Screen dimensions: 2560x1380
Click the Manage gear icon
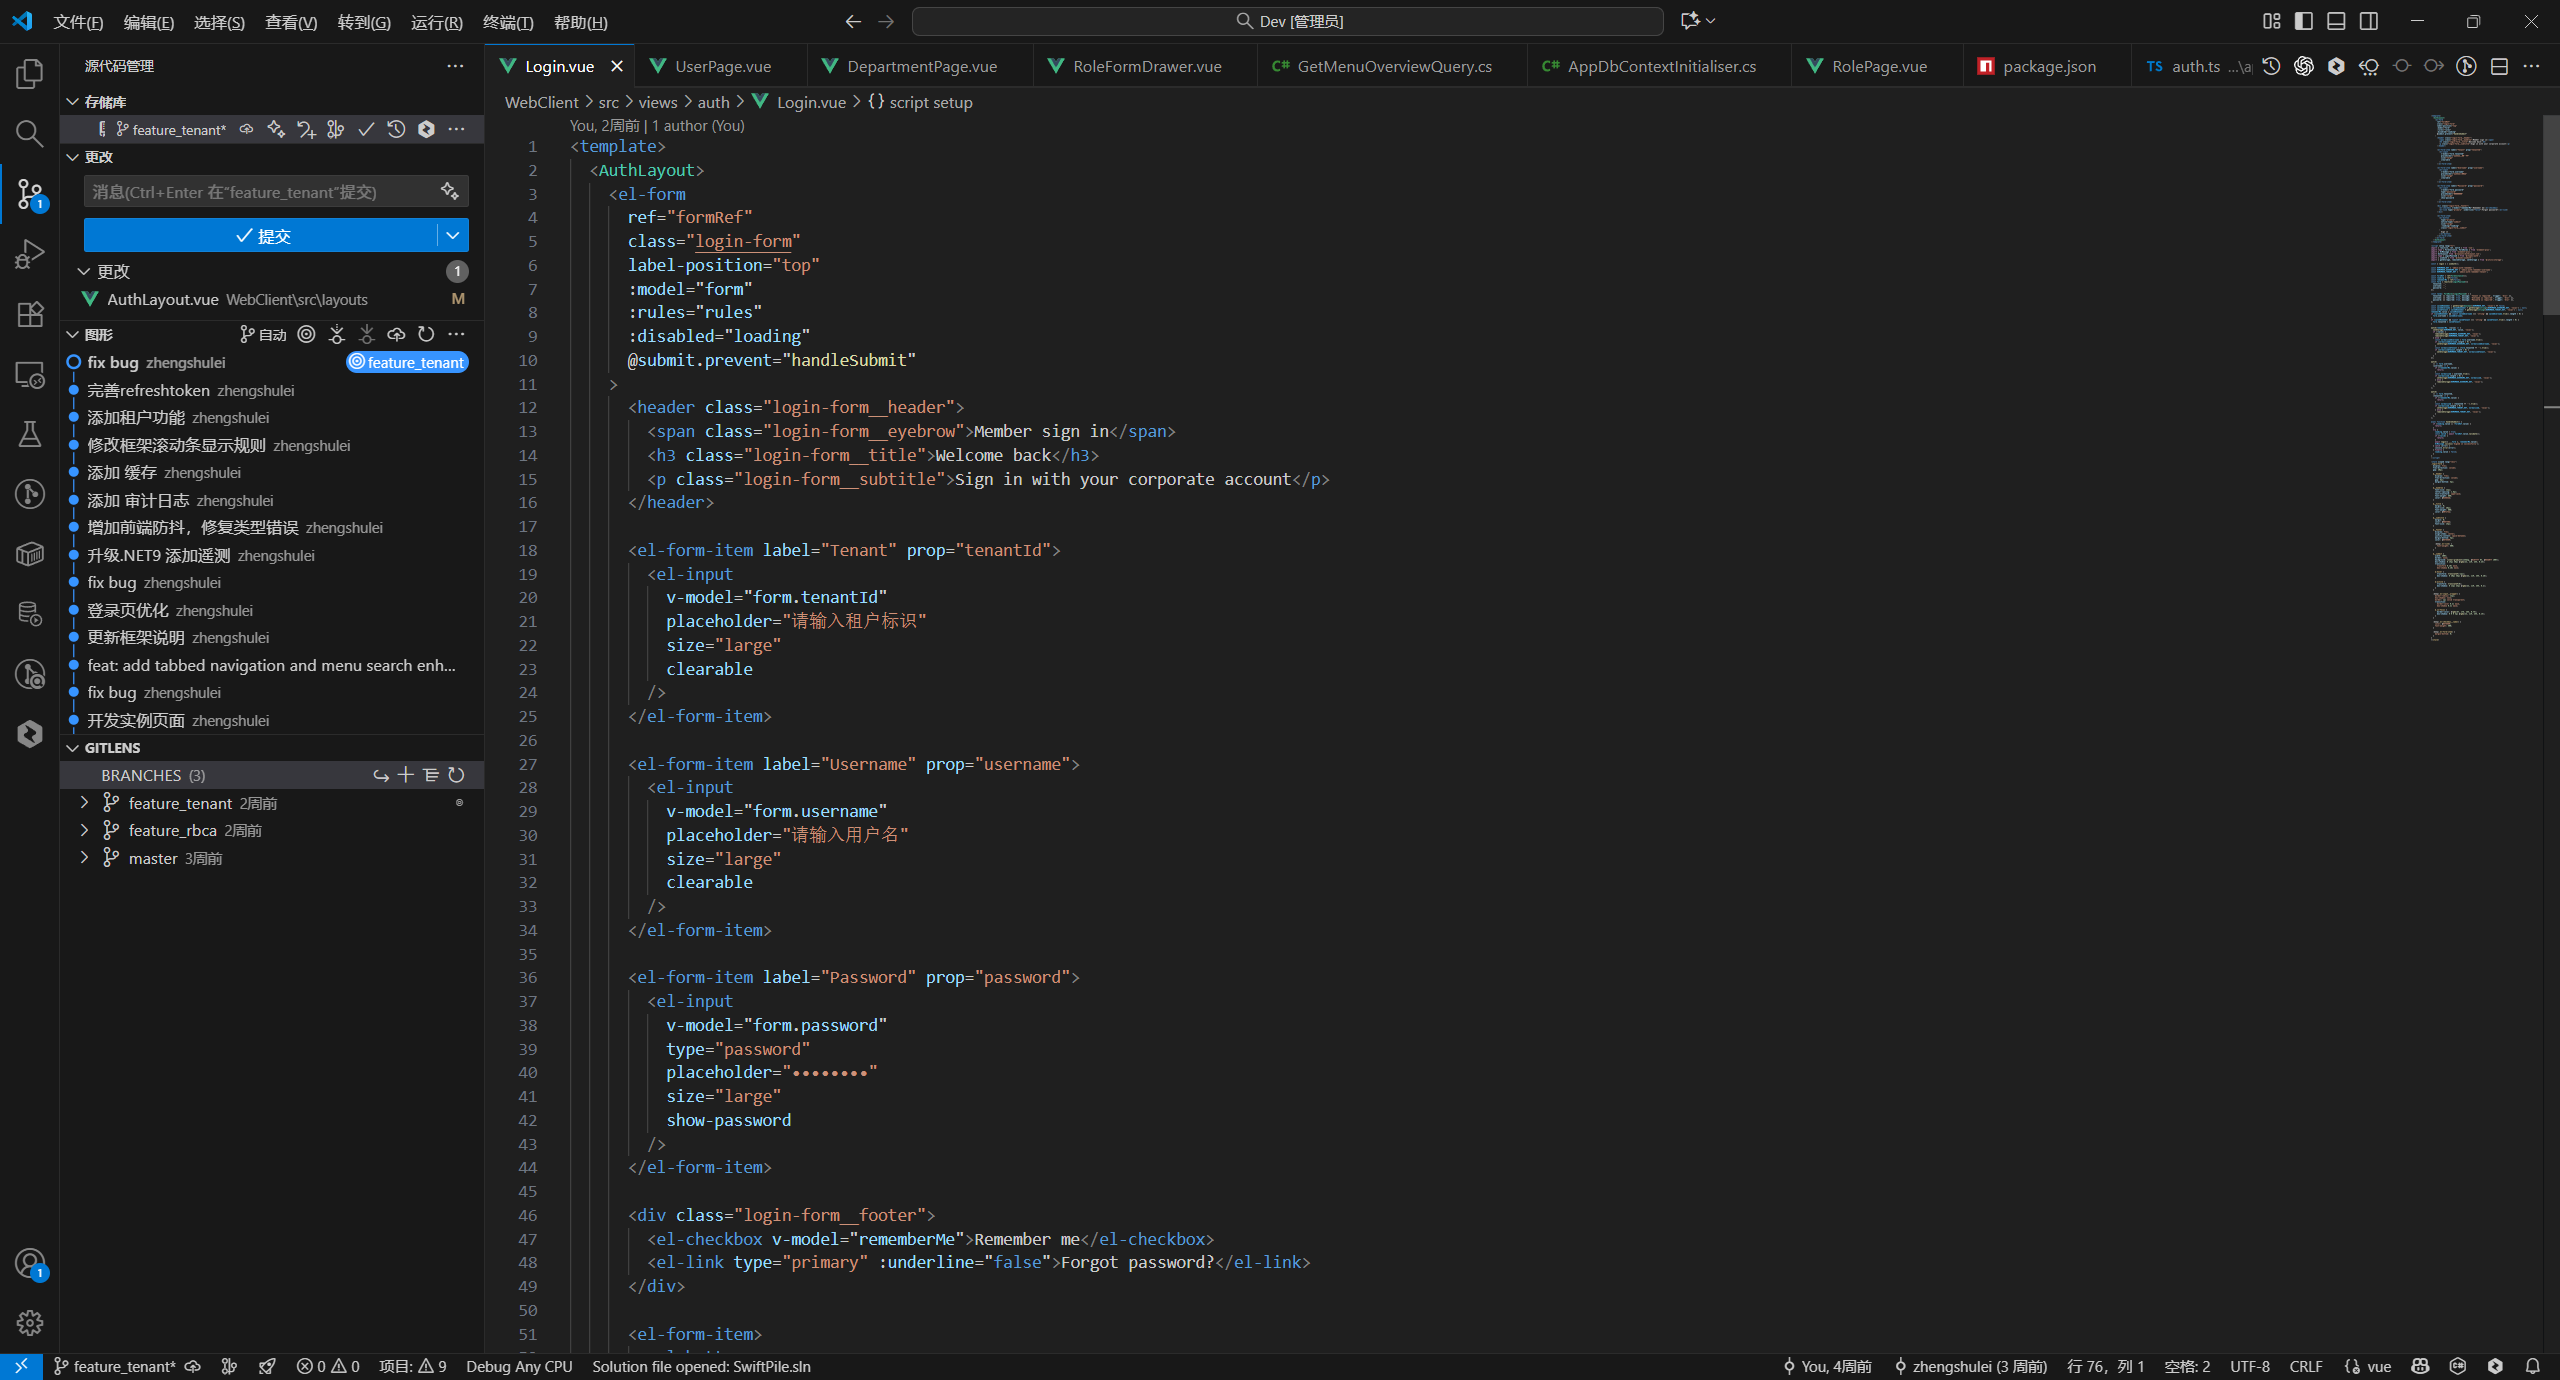coord(30,1323)
